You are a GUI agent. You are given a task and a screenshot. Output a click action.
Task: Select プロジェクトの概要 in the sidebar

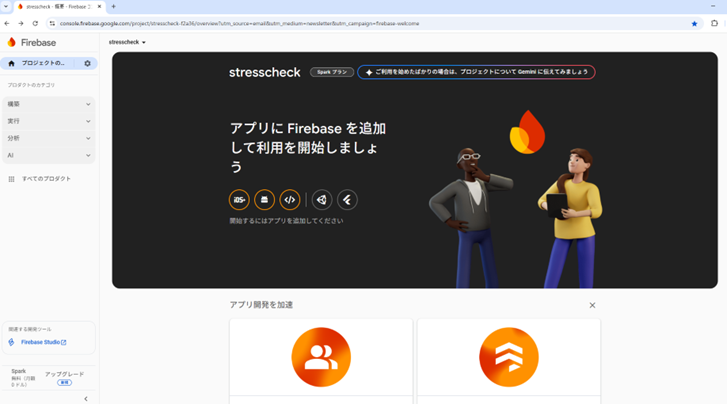tap(43, 63)
